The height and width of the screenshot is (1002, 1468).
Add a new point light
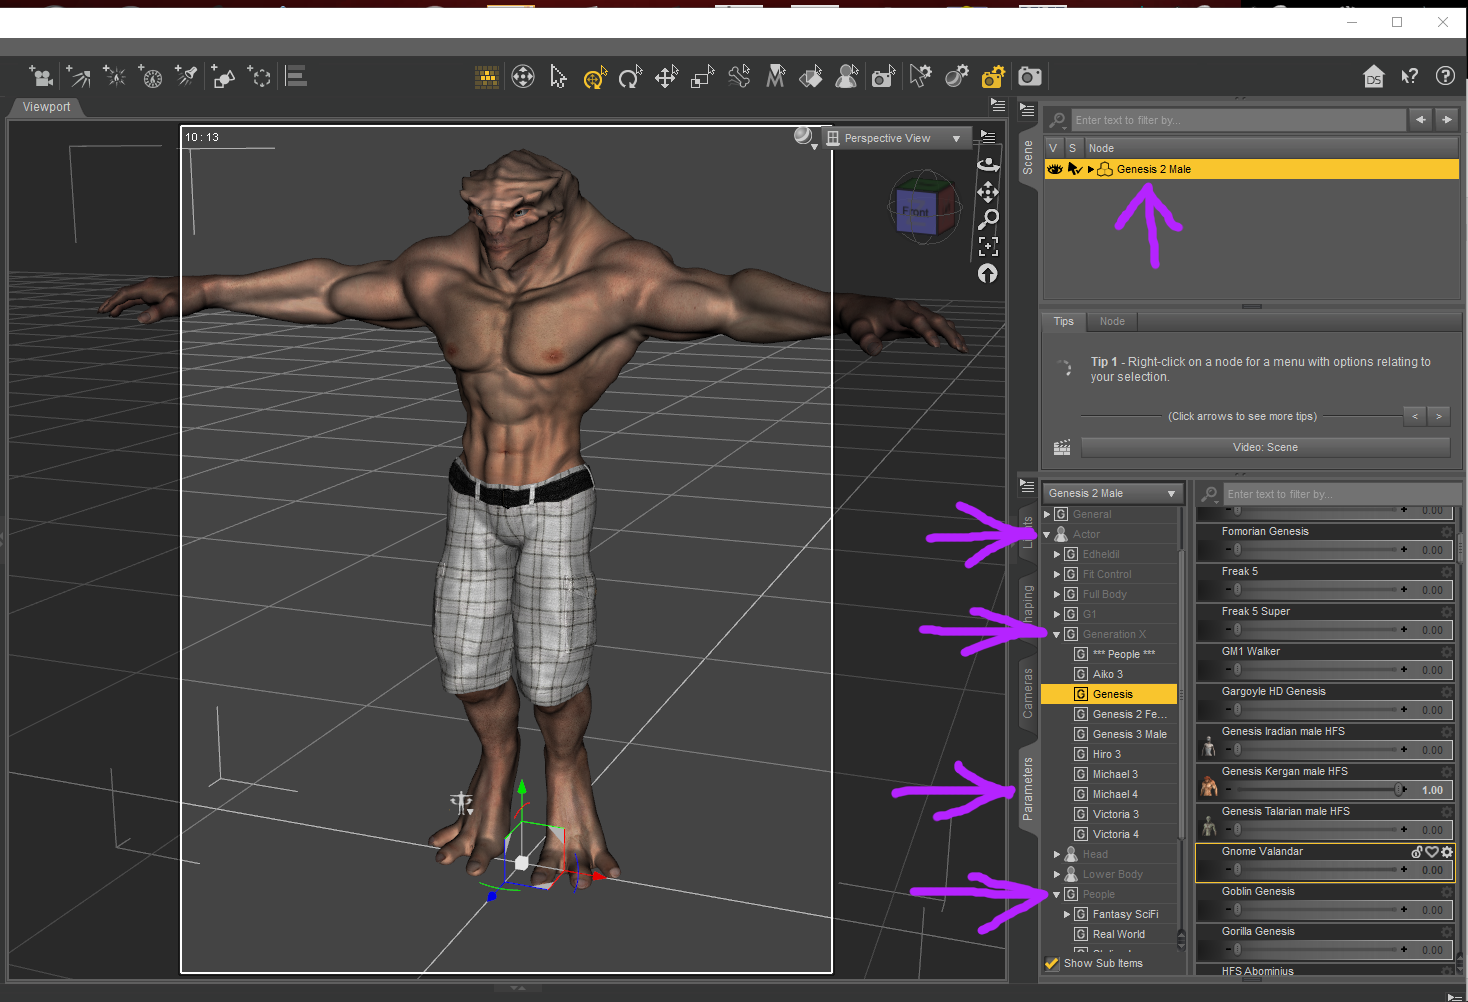tap(115, 77)
